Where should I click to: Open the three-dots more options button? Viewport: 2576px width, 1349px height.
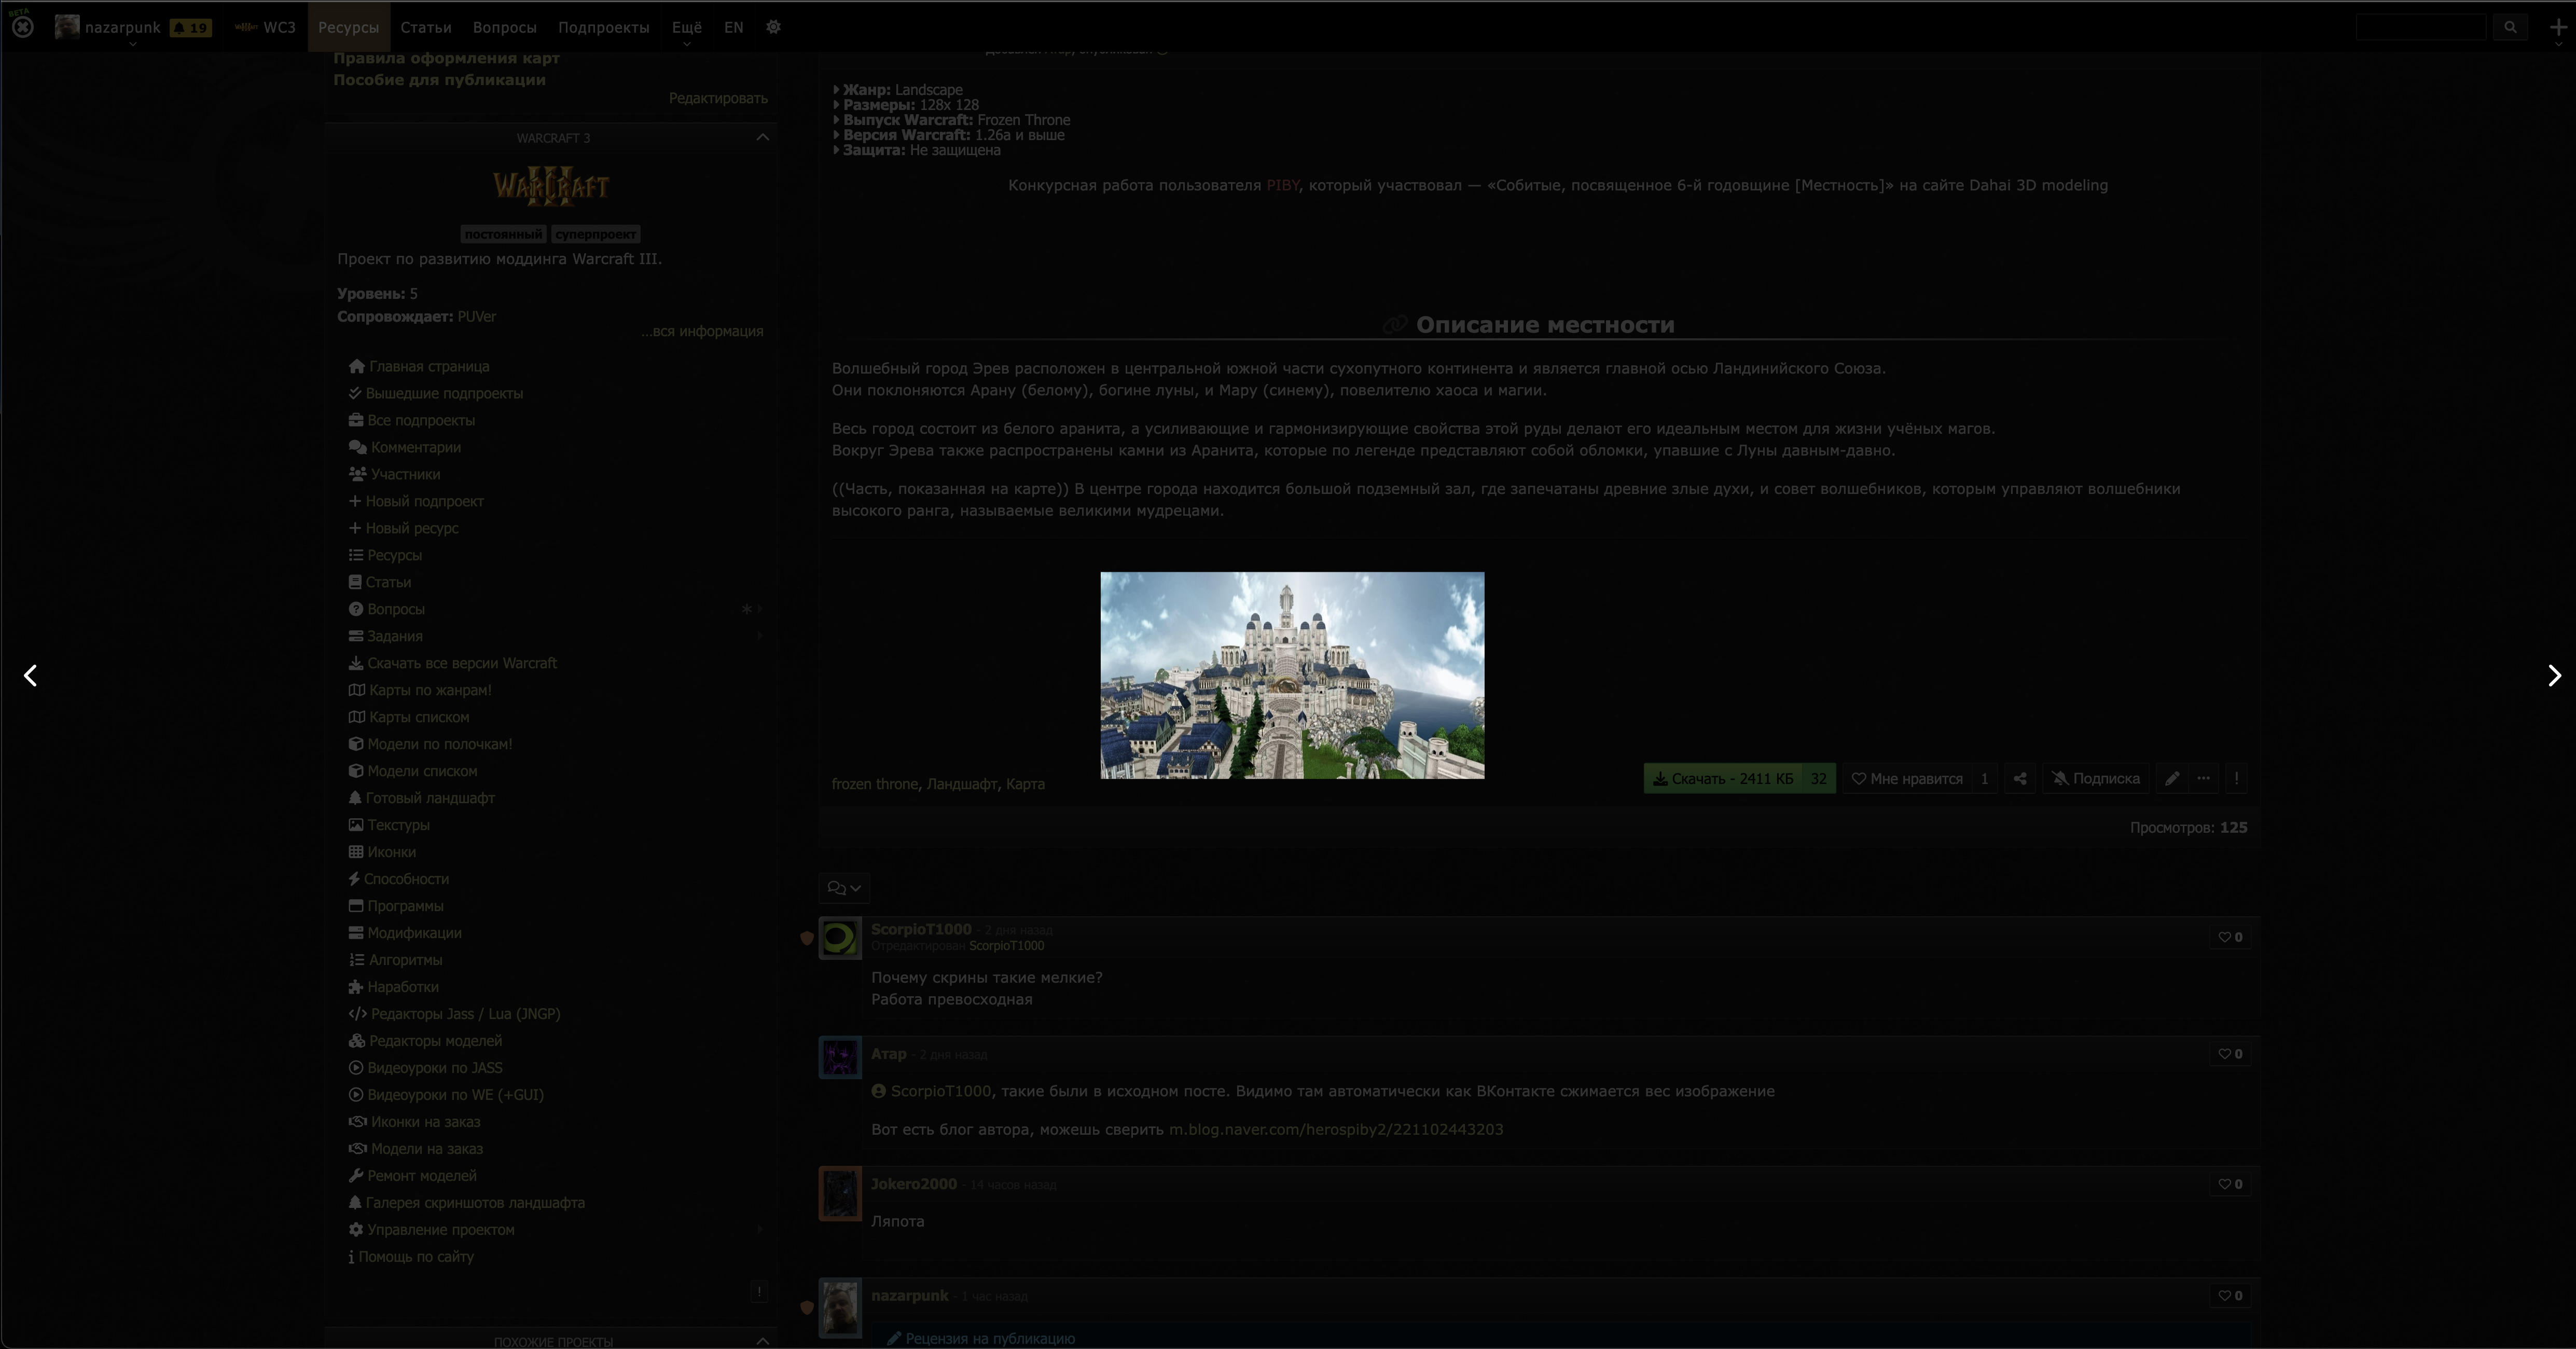coord(2203,779)
